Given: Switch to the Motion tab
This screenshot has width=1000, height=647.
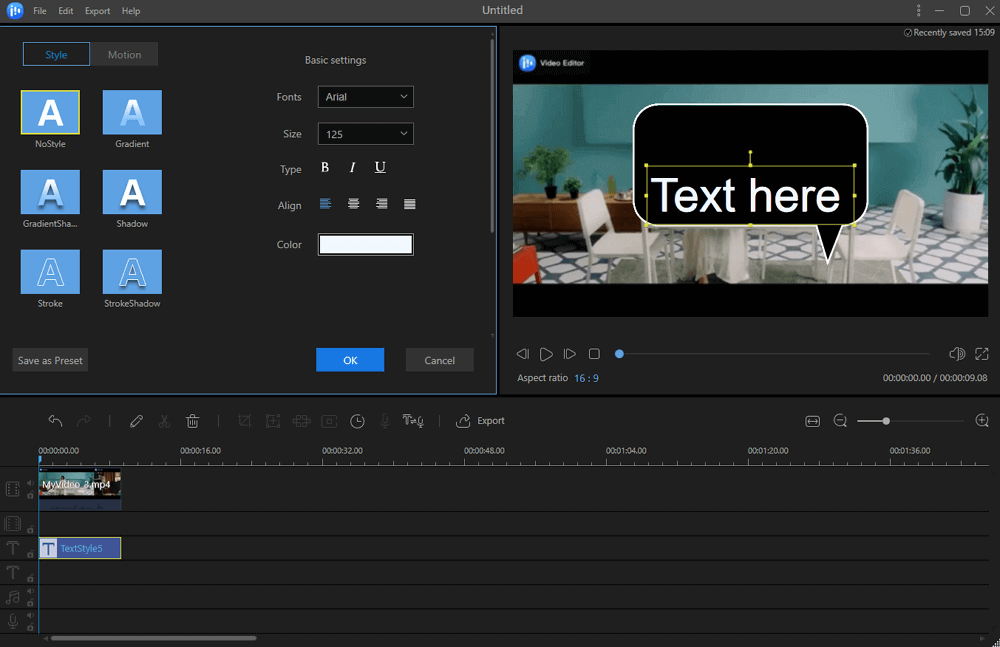Looking at the screenshot, I should click(124, 55).
